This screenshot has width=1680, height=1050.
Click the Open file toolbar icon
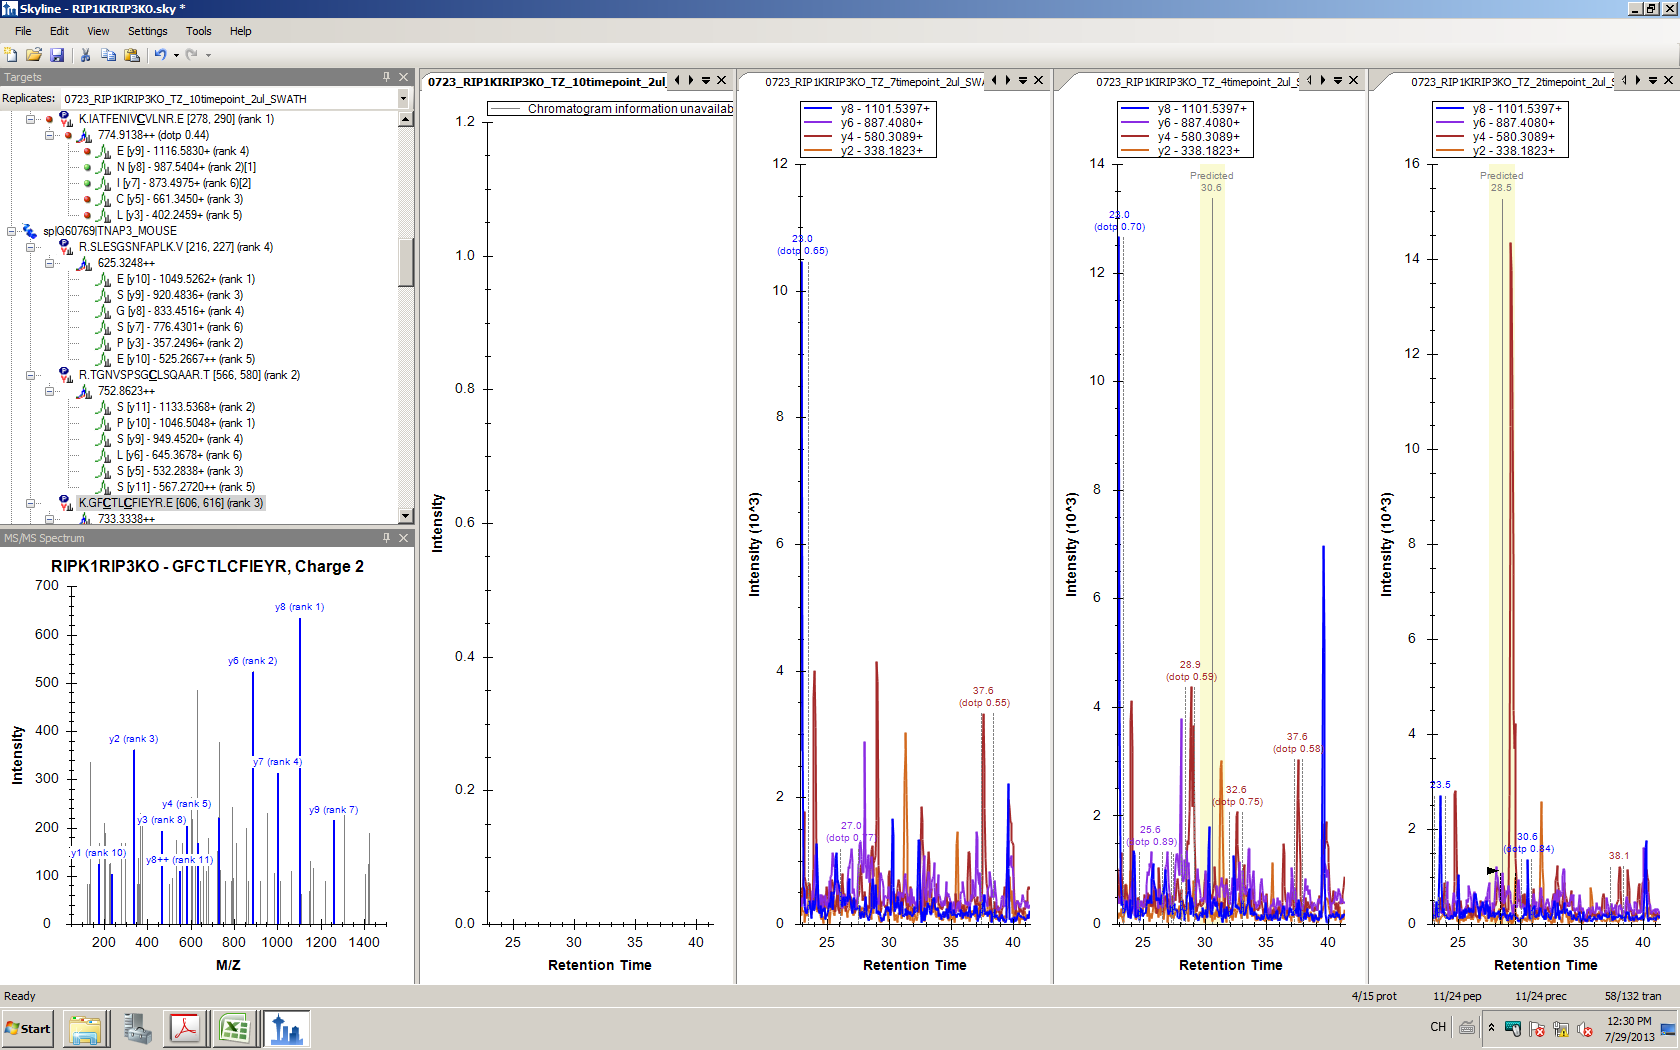click(x=34, y=55)
